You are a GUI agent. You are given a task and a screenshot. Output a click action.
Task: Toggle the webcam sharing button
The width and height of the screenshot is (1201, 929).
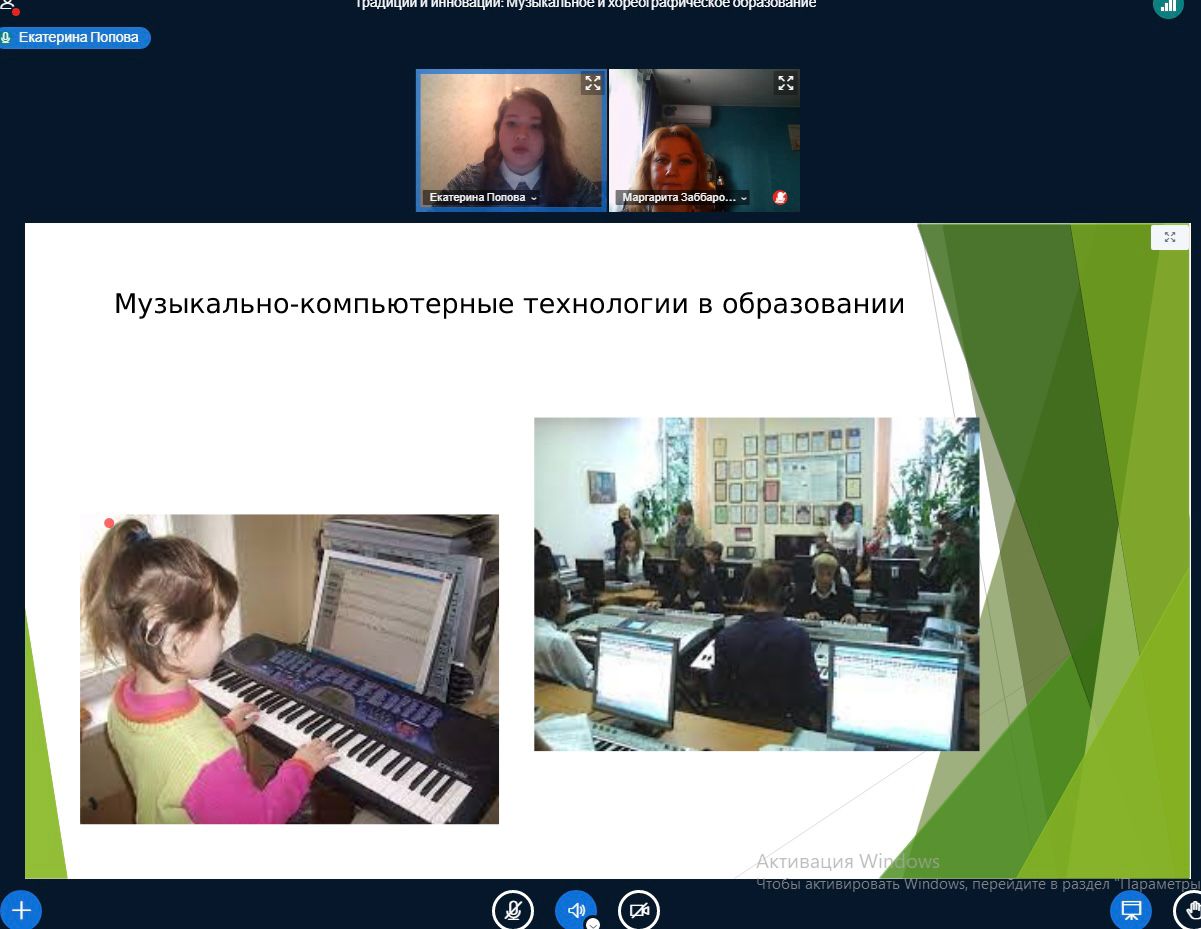pyautogui.click(x=639, y=910)
